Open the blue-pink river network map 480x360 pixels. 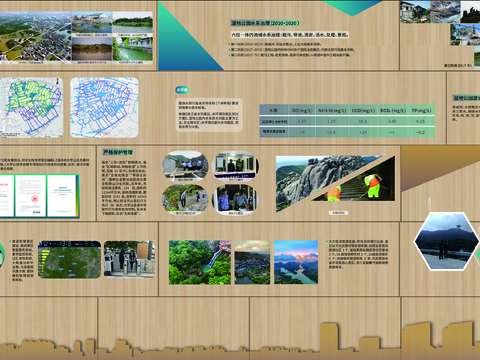[104, 107]
